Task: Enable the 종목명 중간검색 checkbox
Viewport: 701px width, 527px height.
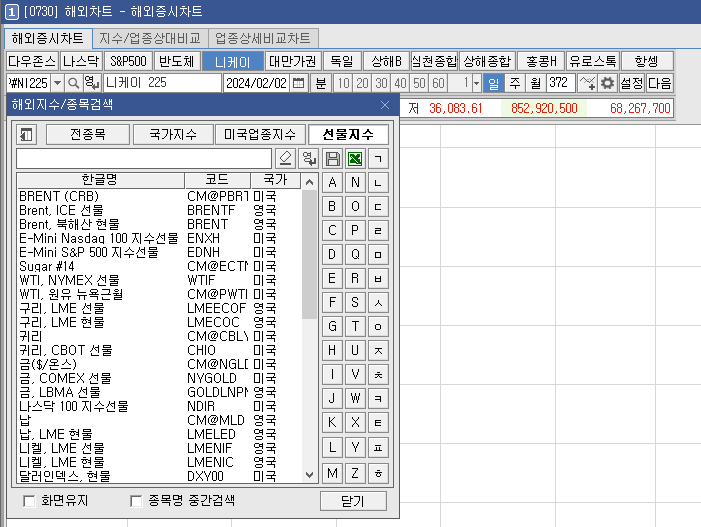Action: pos(136,501)
